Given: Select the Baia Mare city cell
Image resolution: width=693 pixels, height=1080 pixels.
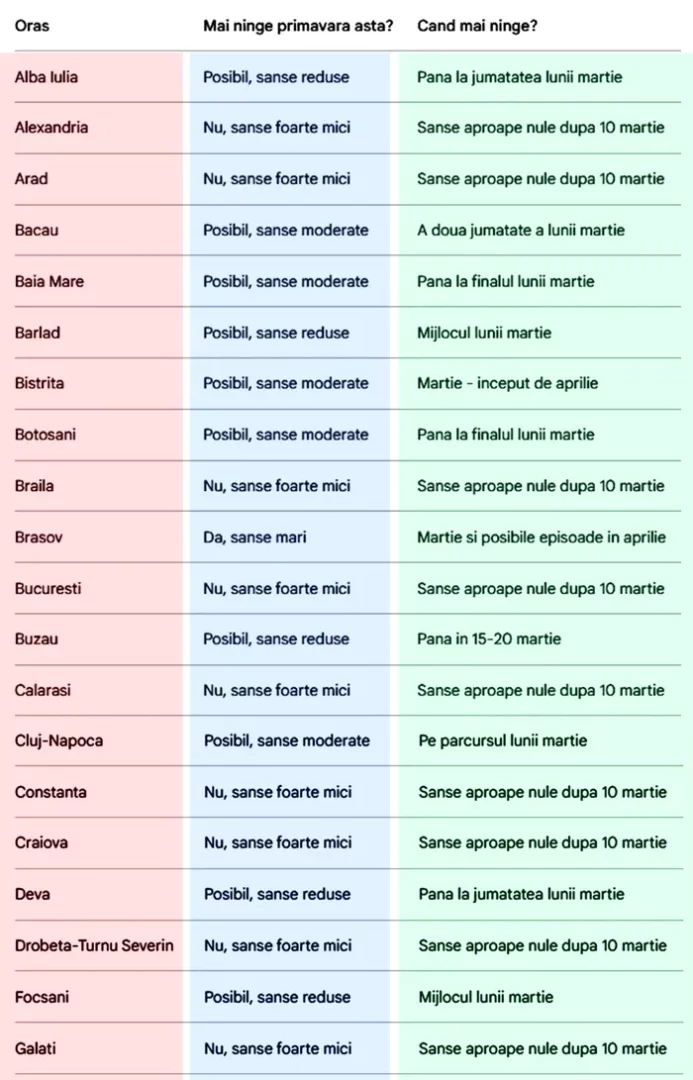Looking at the screenshot, I should [49, 281].
